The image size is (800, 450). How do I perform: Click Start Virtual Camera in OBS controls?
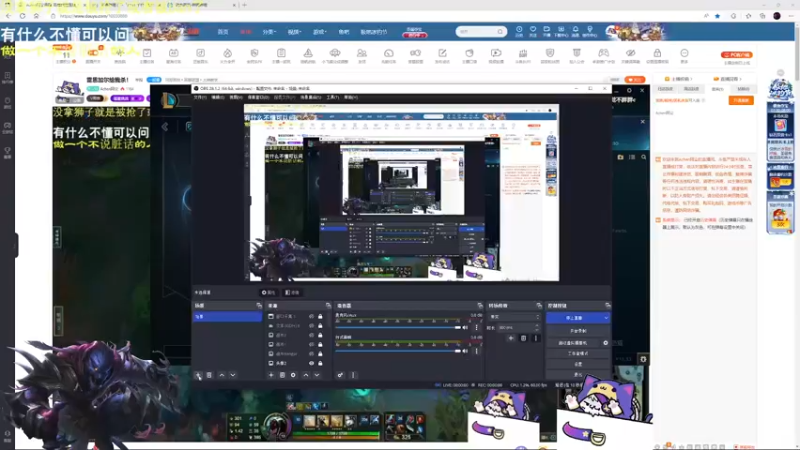[573, 343]
